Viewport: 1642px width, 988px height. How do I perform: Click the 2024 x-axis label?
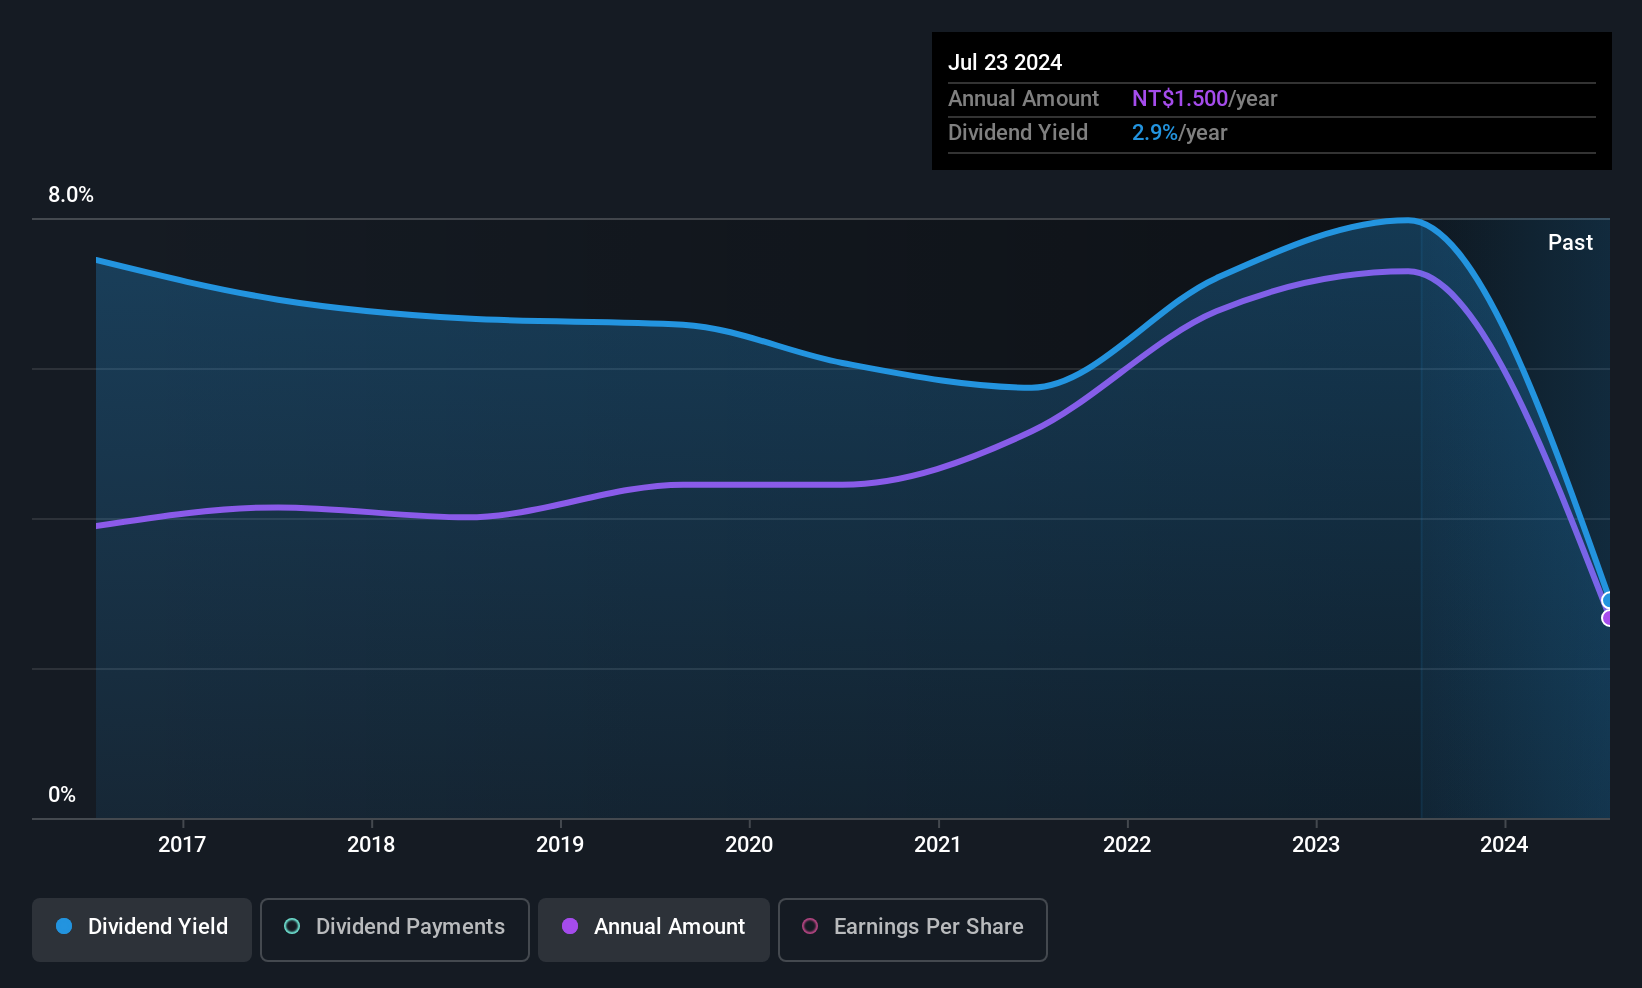point(1504,845)
